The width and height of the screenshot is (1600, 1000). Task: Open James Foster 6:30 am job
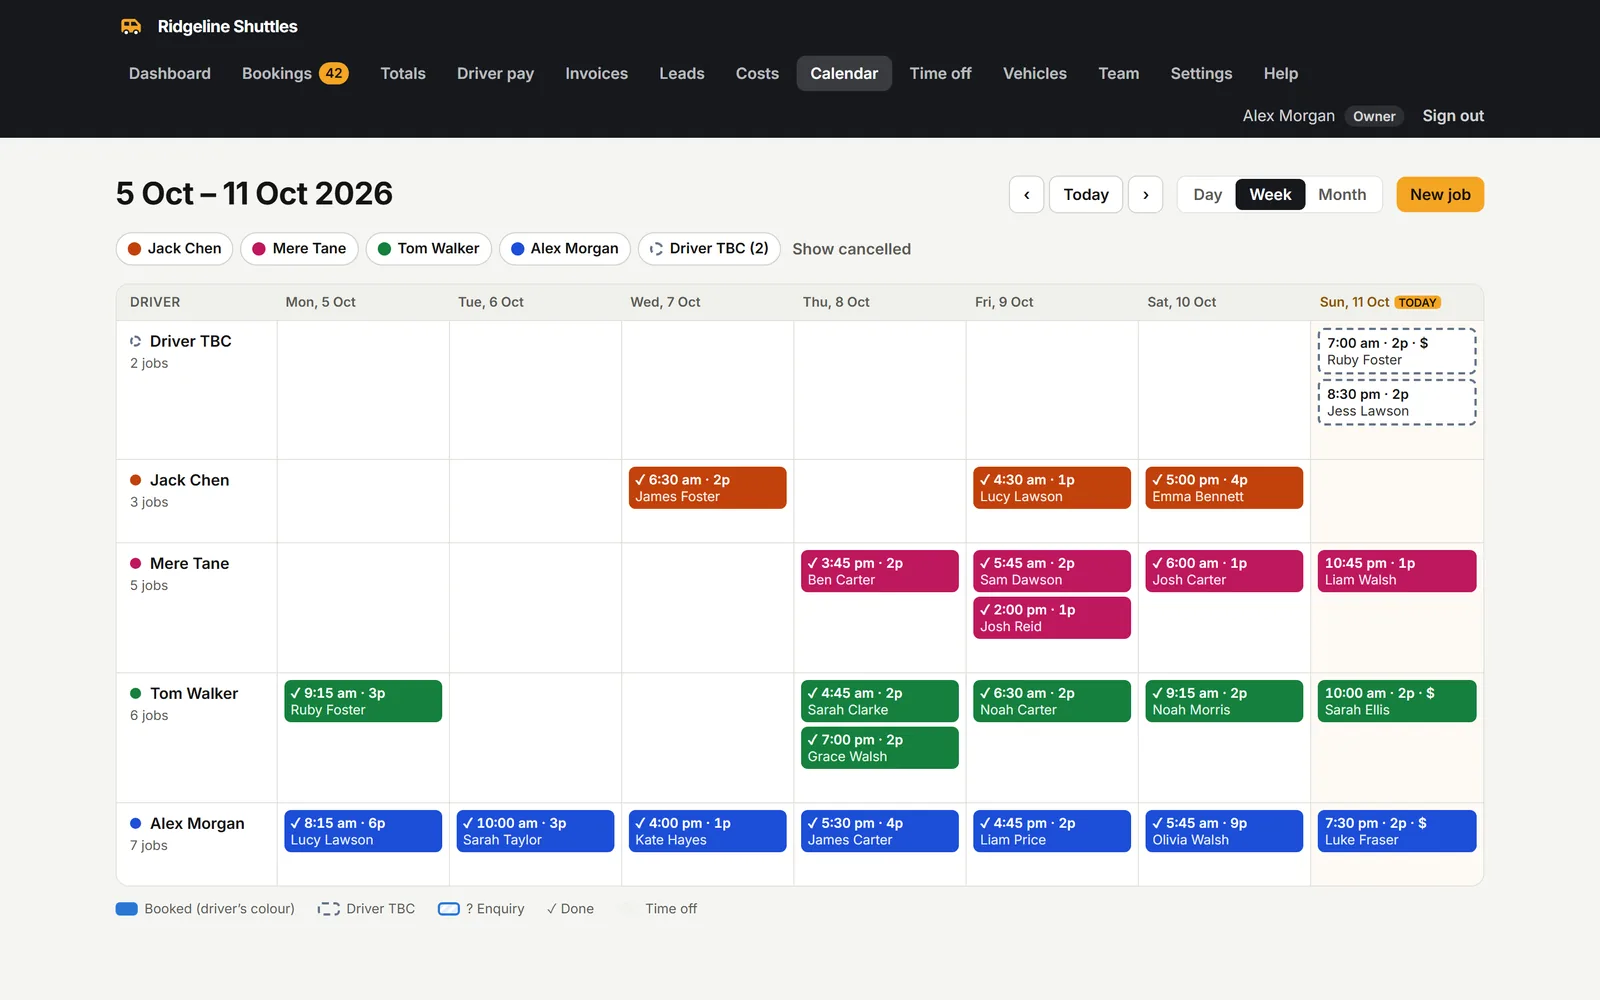(x=707, y=488)
